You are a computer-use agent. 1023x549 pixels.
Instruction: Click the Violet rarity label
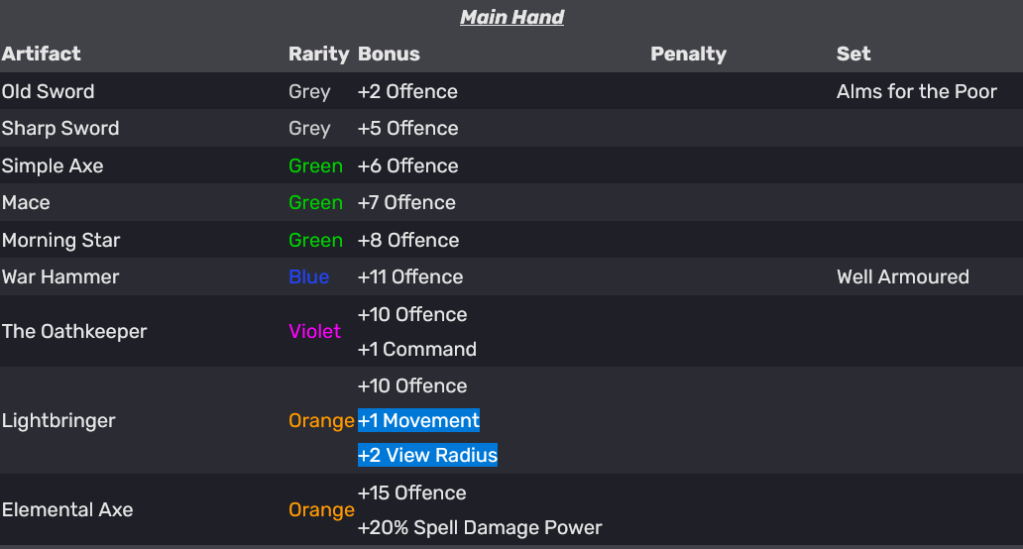[x=315, y=332]
